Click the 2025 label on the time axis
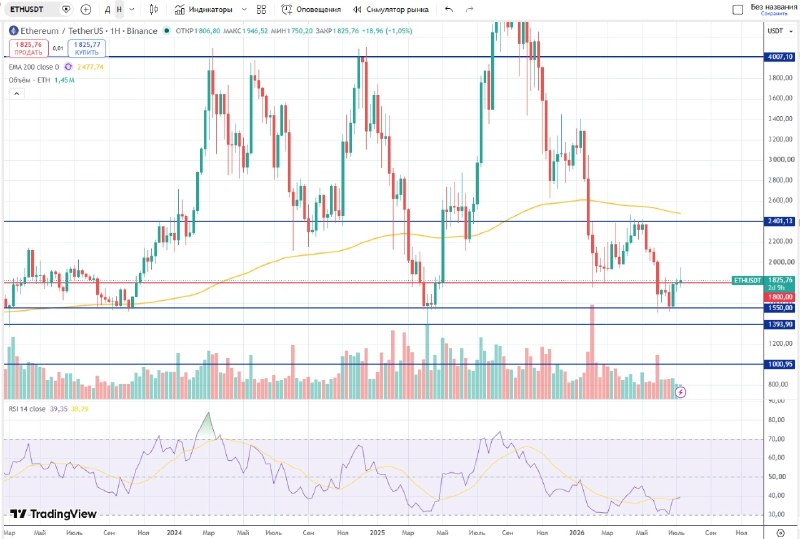The image size is (800, 539). pyautogui.click(x=377, y=532)
